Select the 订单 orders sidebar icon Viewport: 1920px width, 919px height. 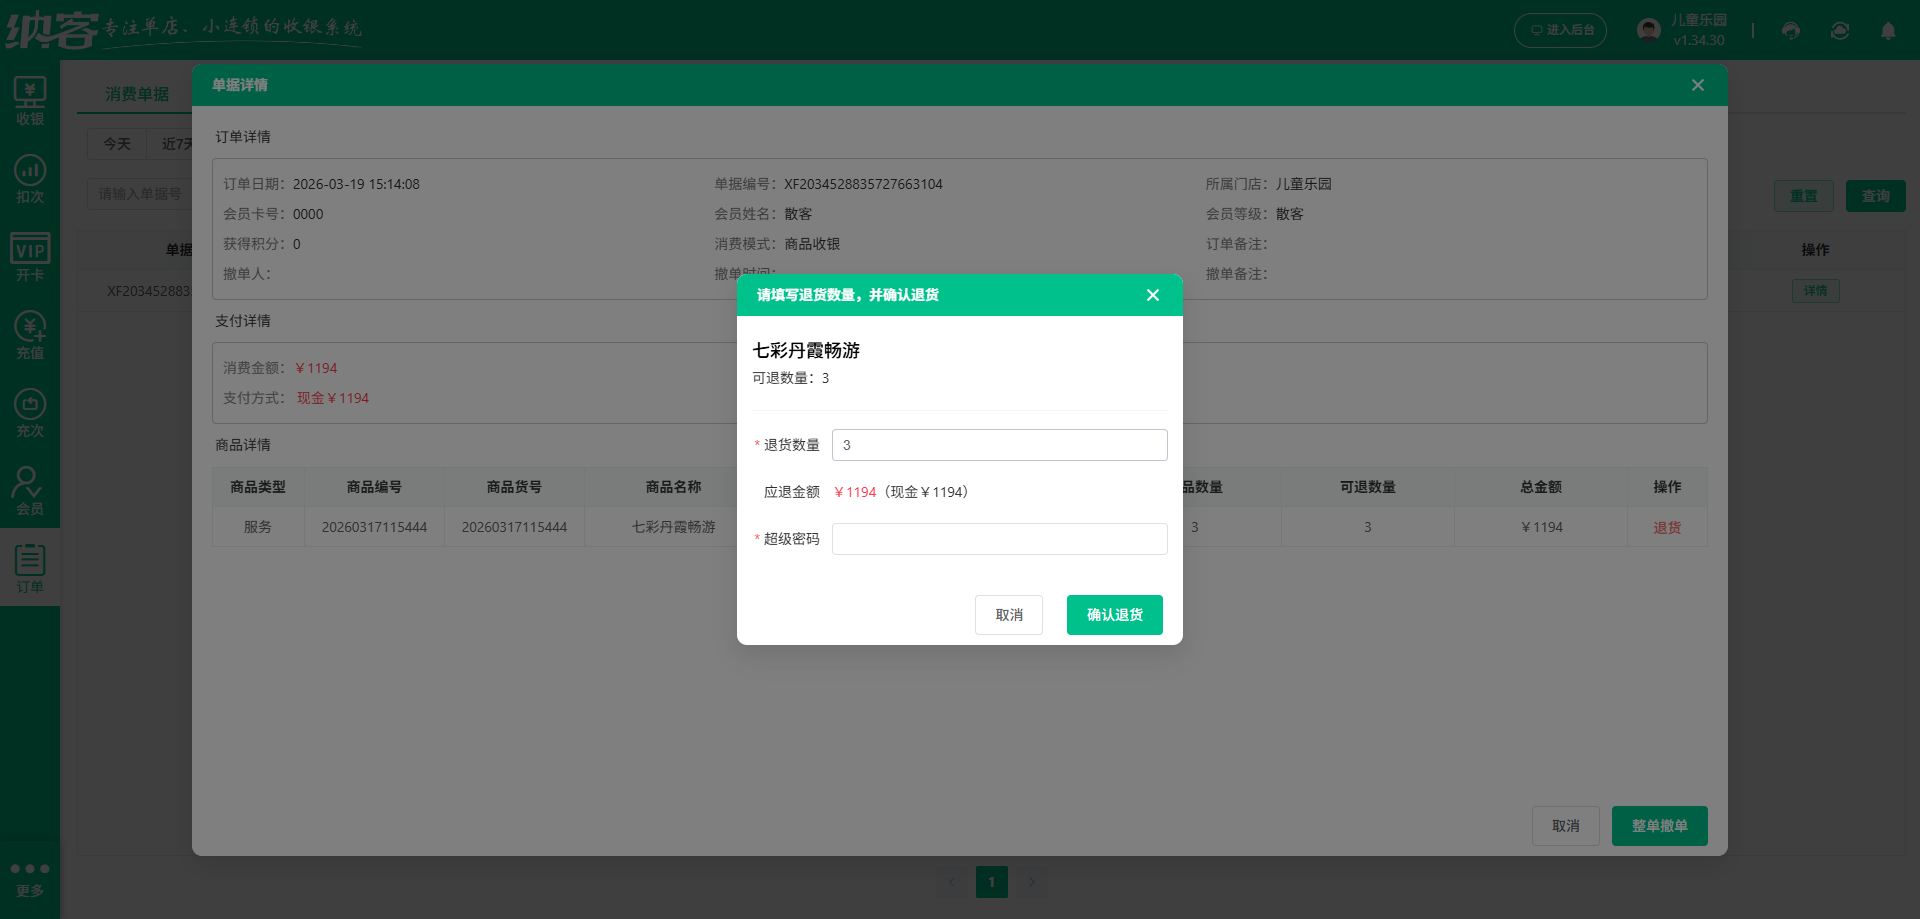pos(30,569)
